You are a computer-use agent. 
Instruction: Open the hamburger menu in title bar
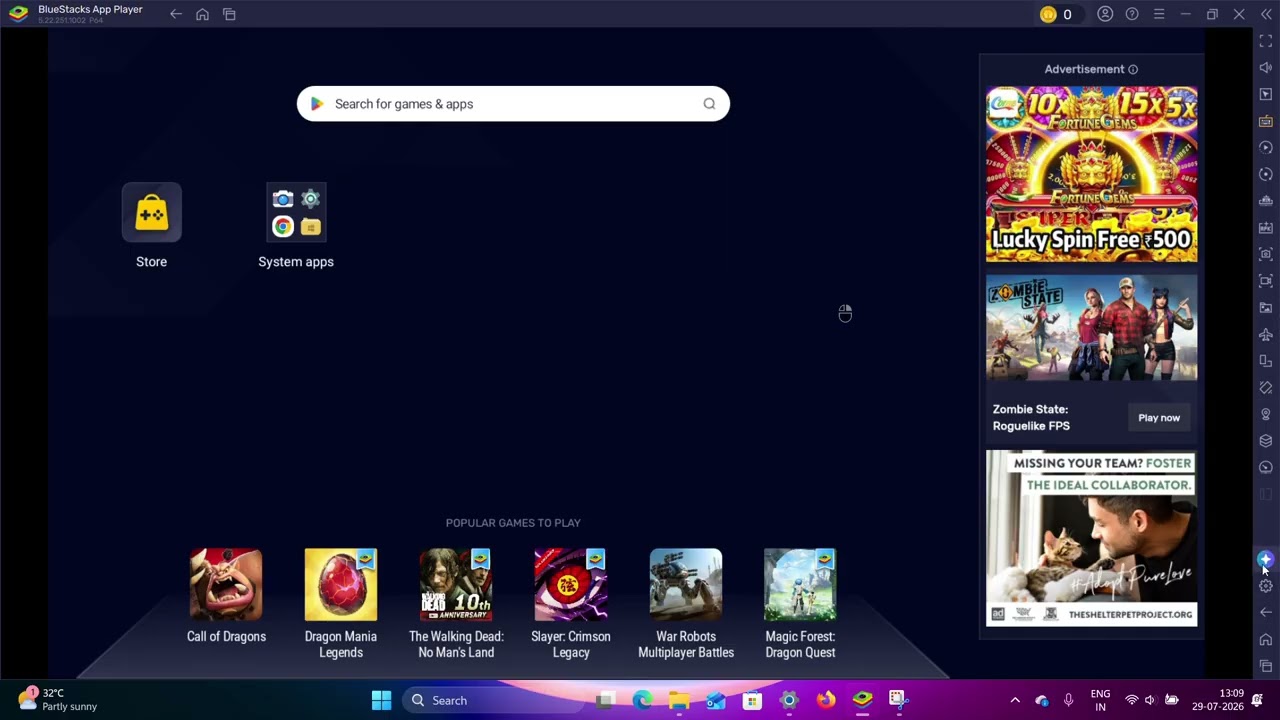(1159, 14)
